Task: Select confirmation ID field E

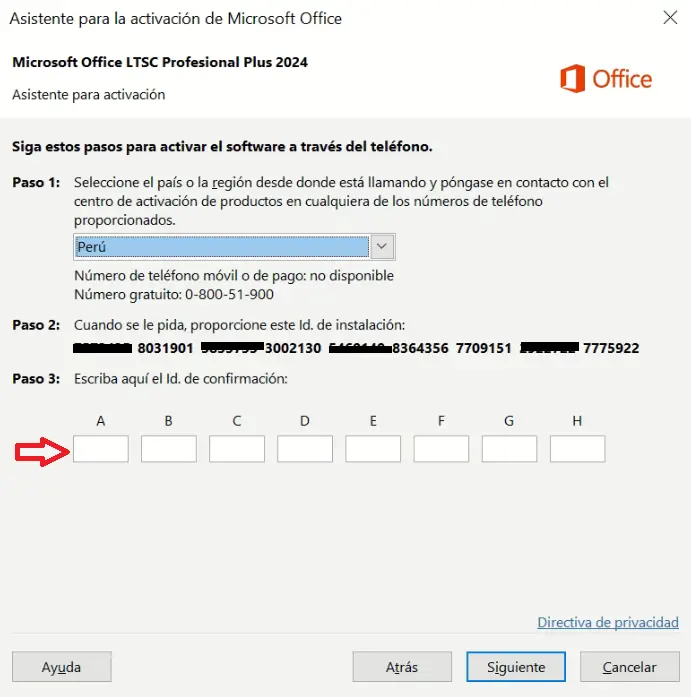Action: click(x=373, y=449)
